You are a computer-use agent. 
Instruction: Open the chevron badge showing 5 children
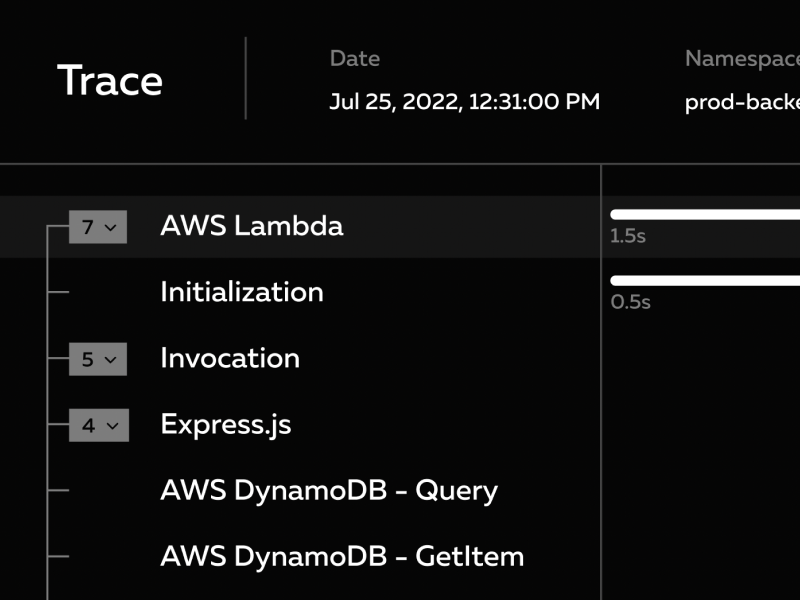(x=97, y=358)
